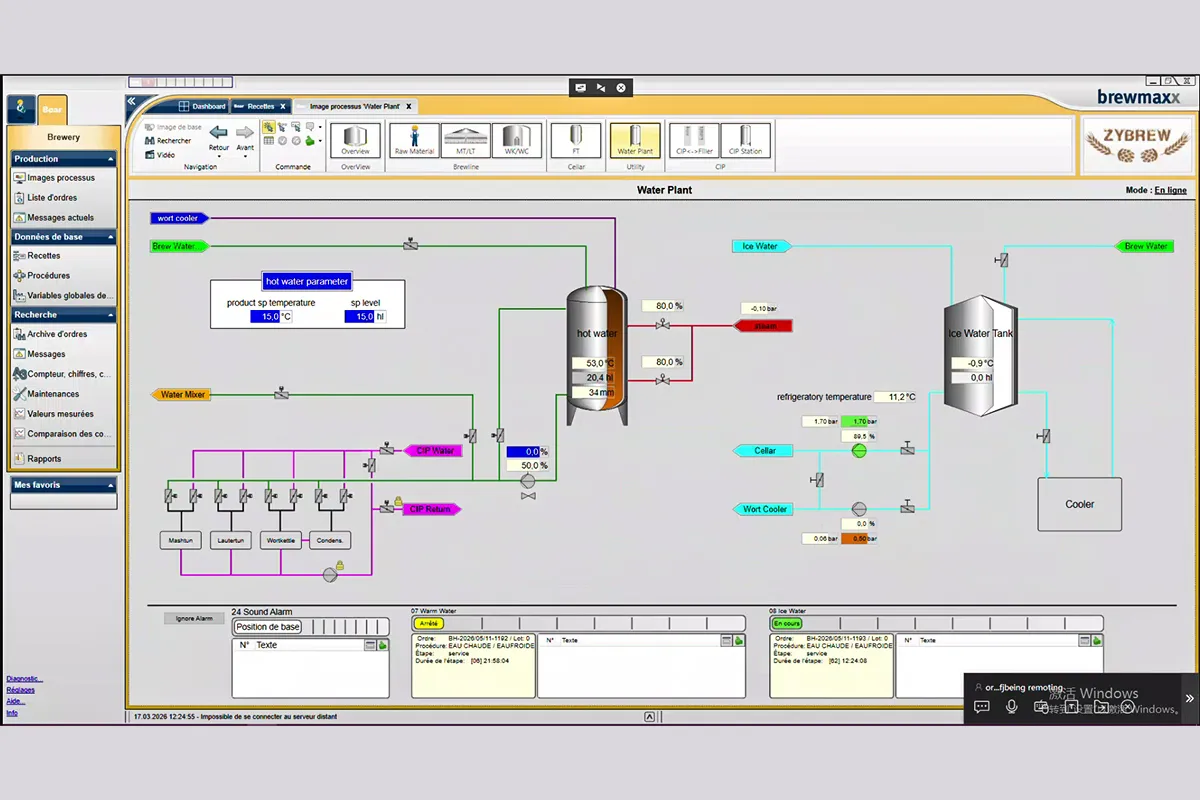The image size is (1200, 800).
Task: Click the En cours status of Ice Water
Action: (x=787, y=624)
